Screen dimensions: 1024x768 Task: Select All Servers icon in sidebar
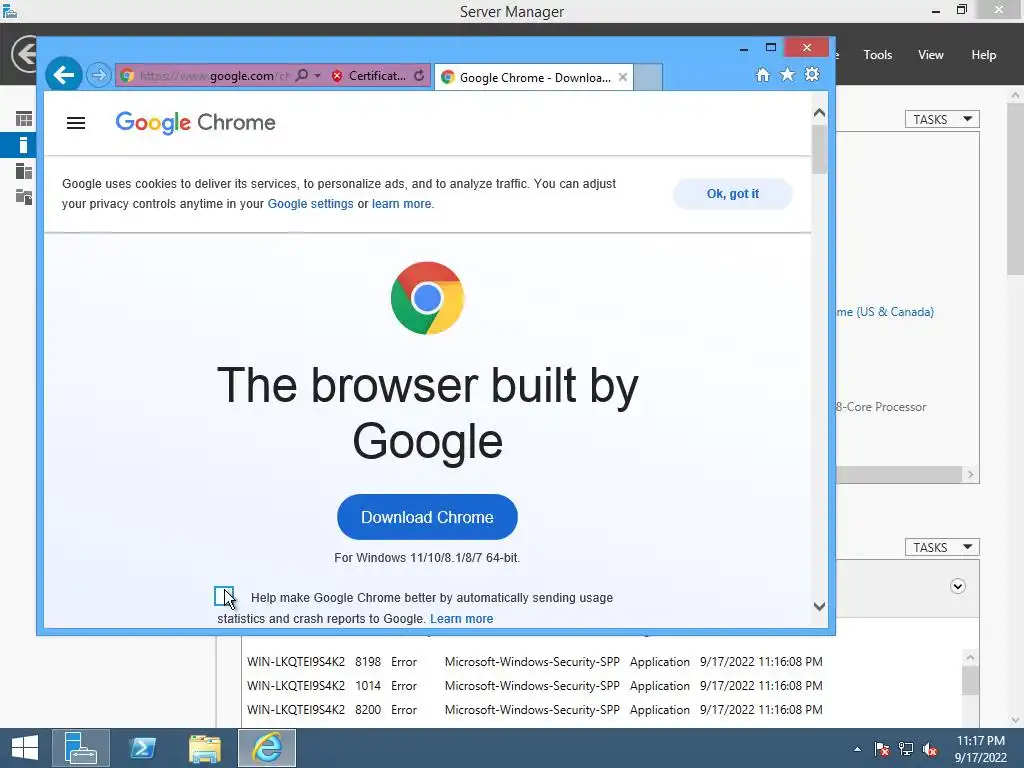[x=24, y=171]
